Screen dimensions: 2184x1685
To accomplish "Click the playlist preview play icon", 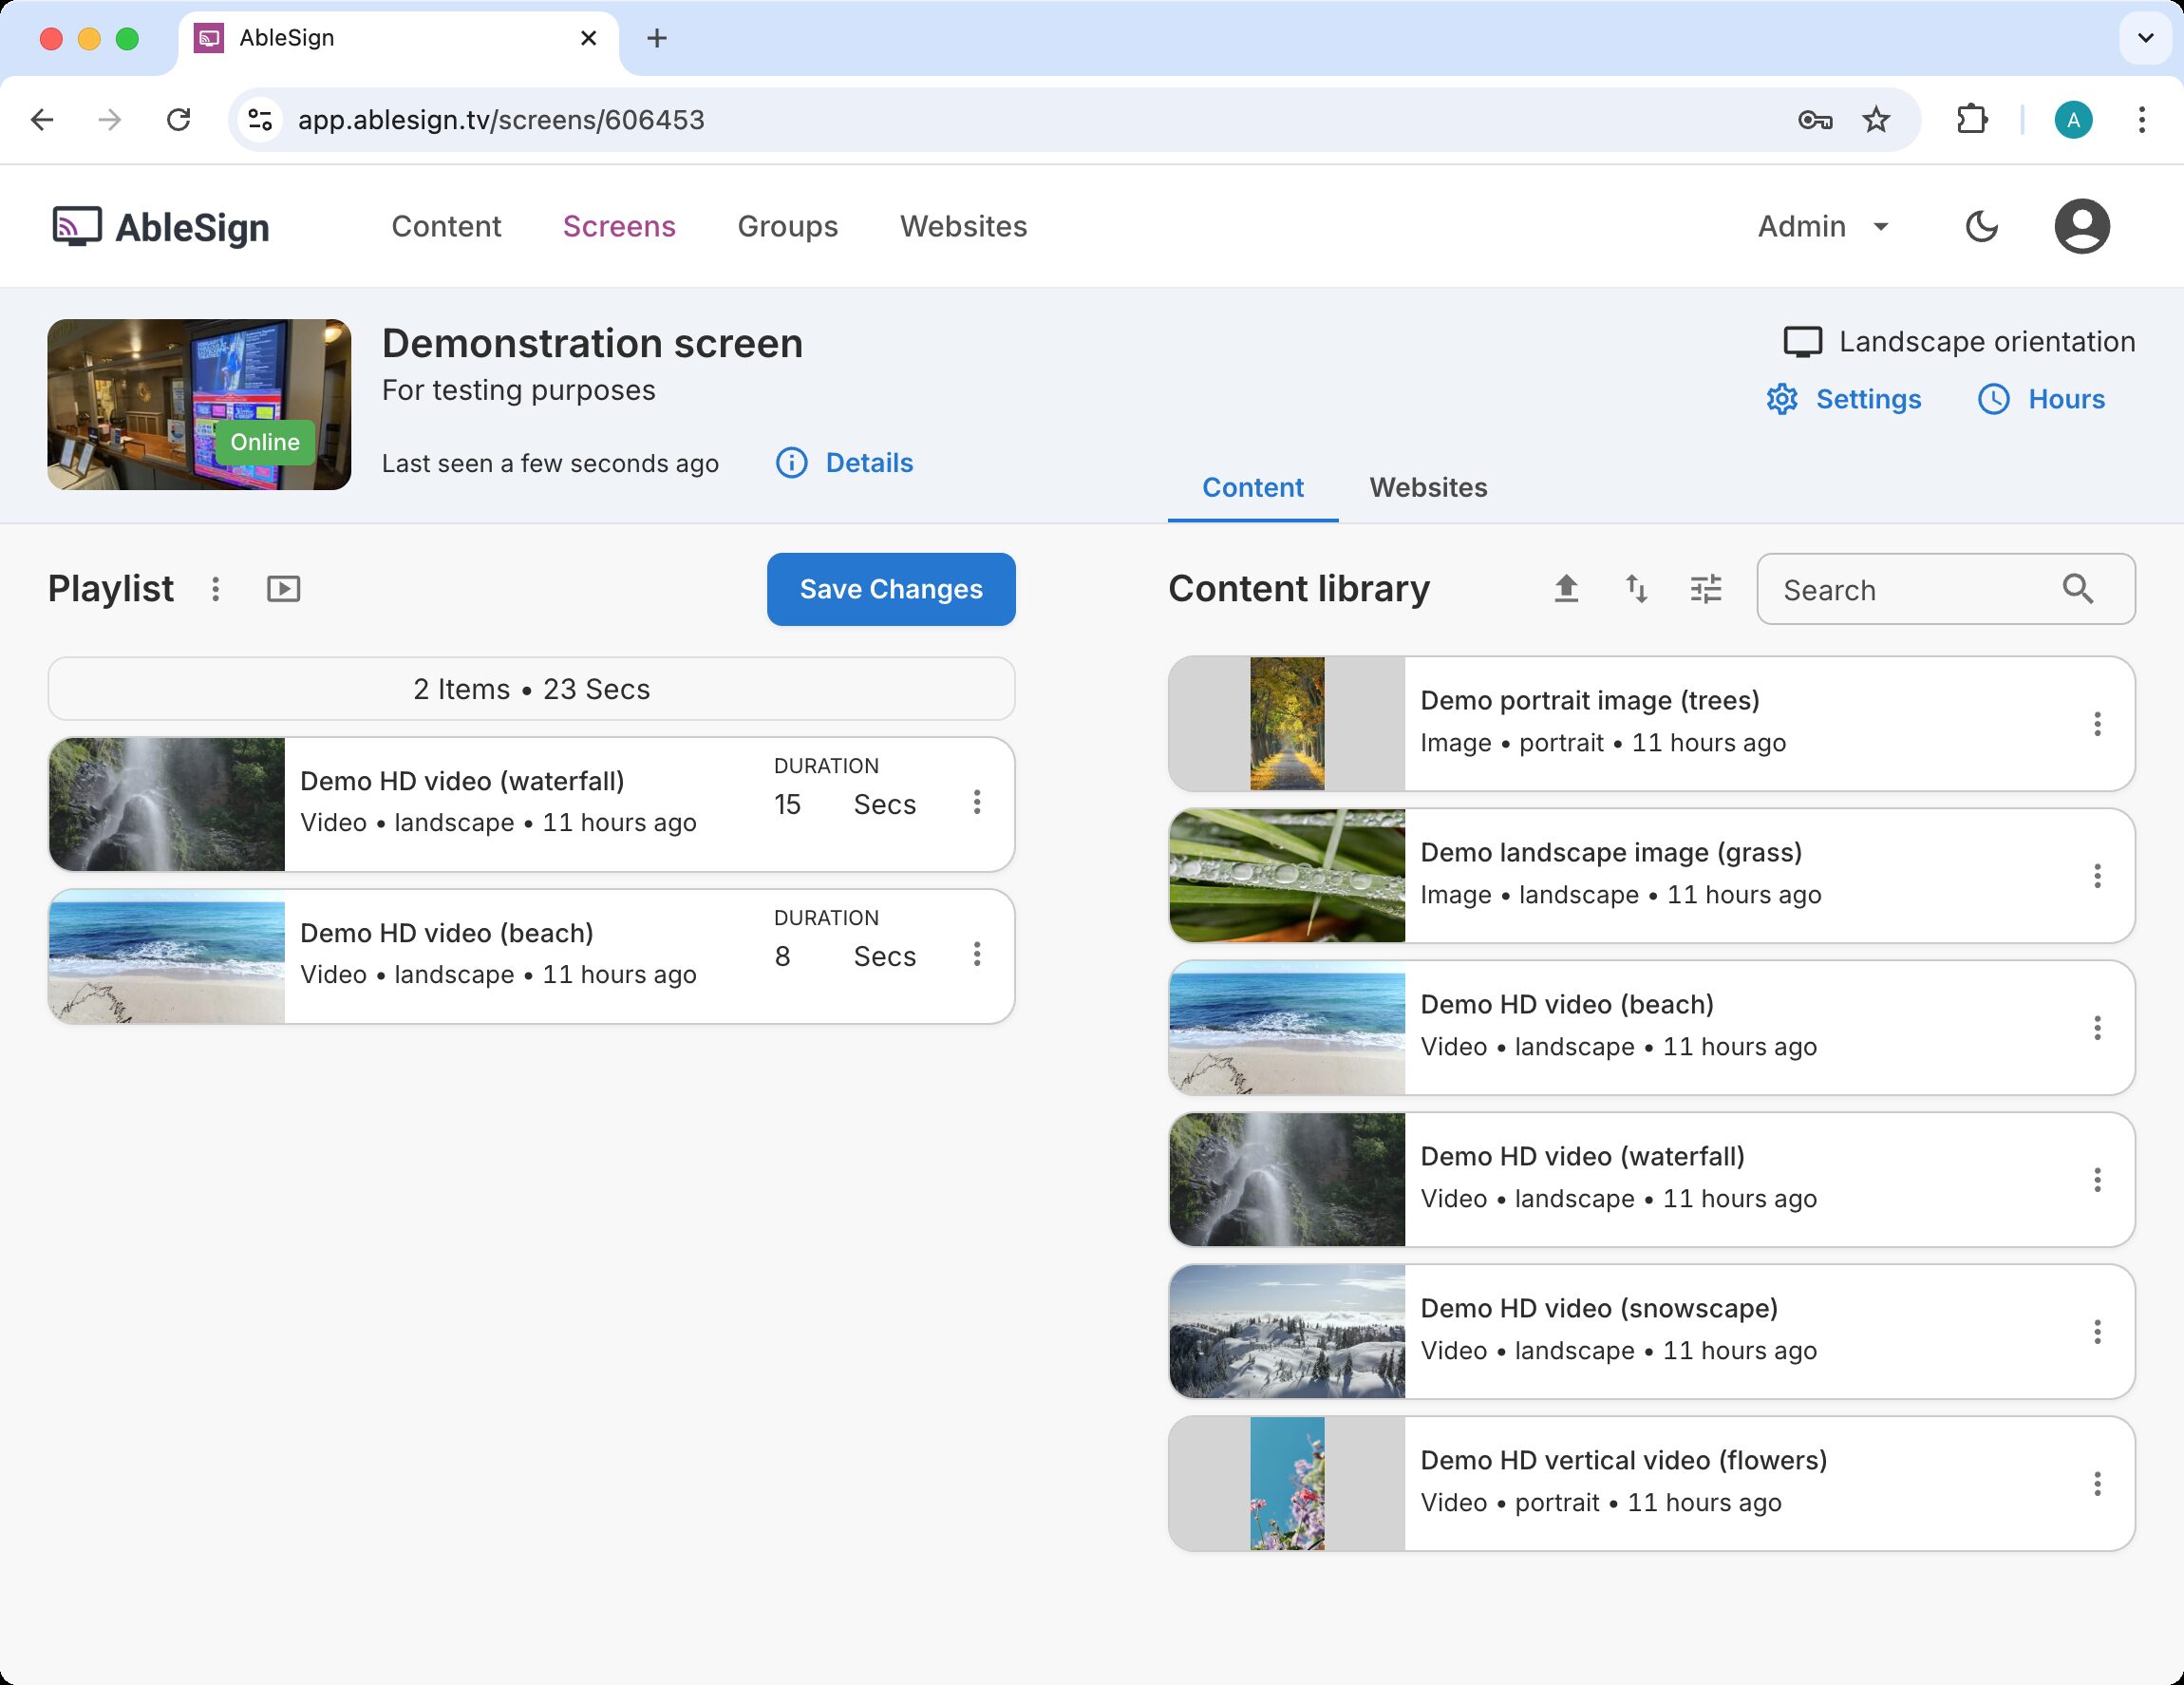I will point(284,589).
